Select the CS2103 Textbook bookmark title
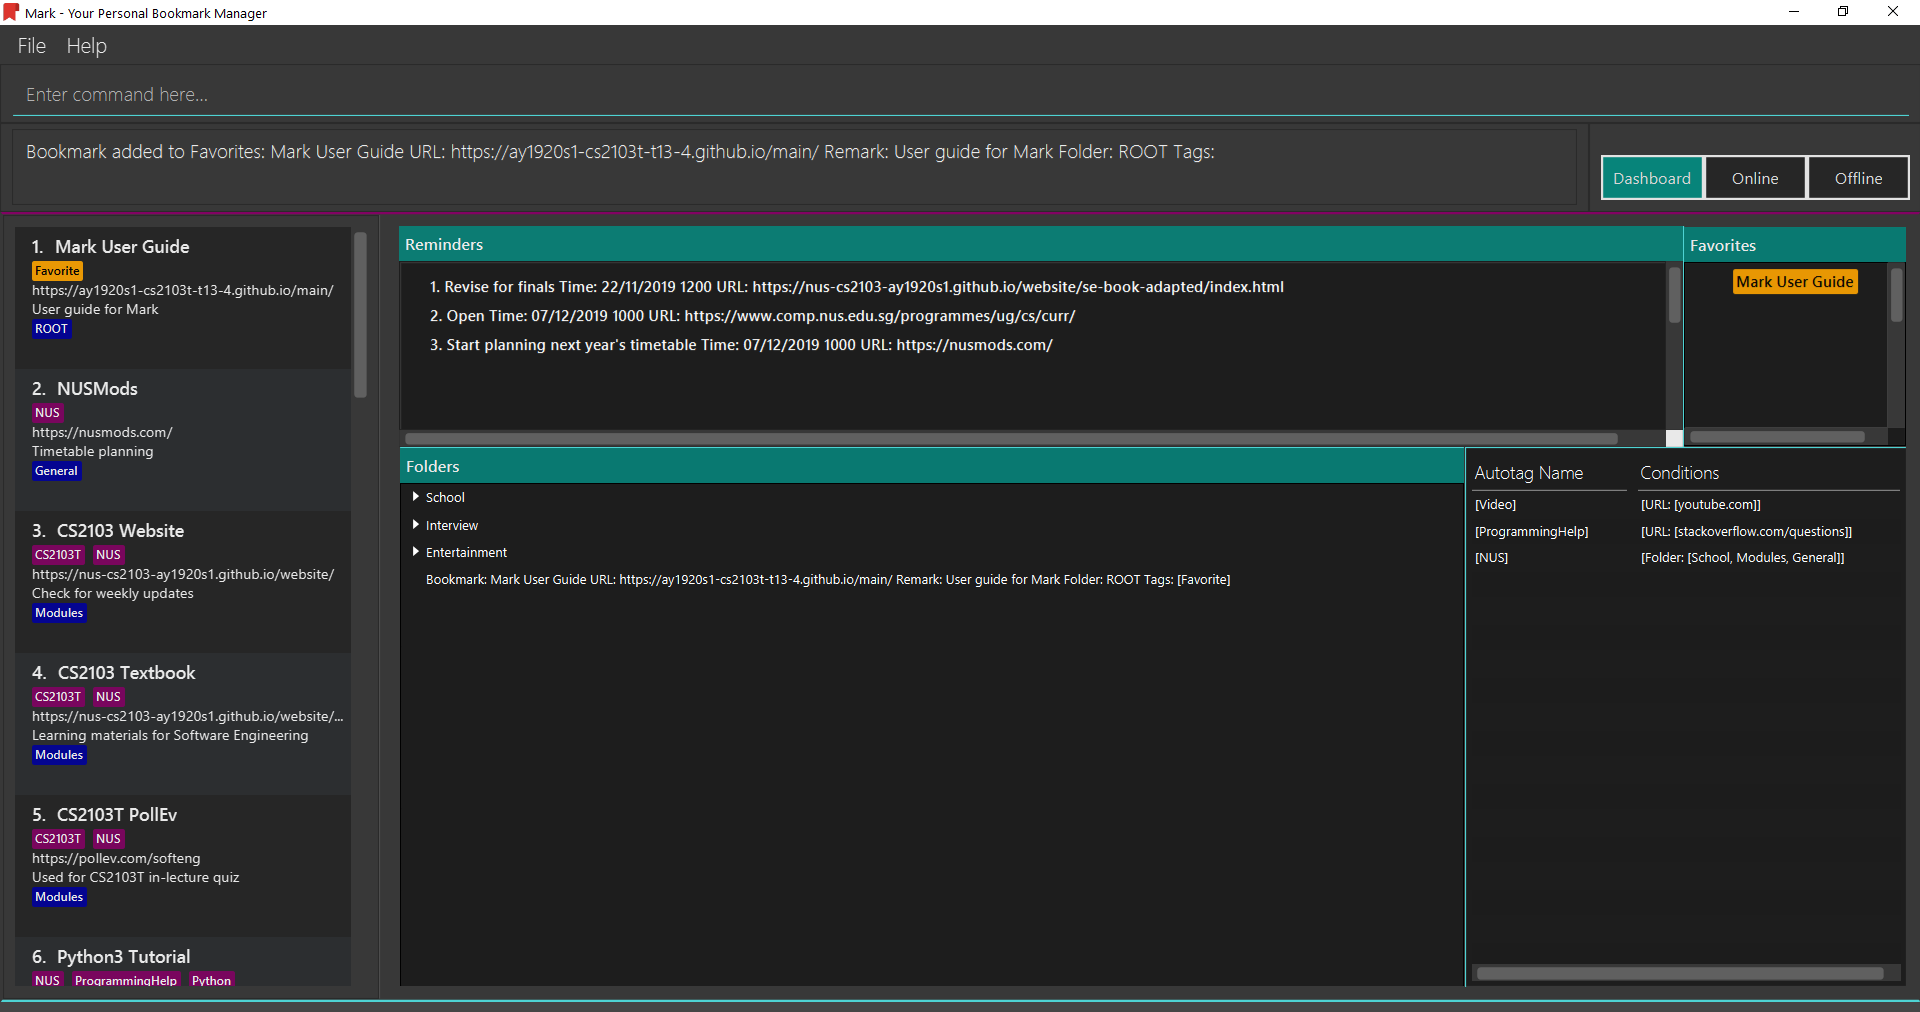The height and width of the screenshot is (1012, 1920). [126, 673]
